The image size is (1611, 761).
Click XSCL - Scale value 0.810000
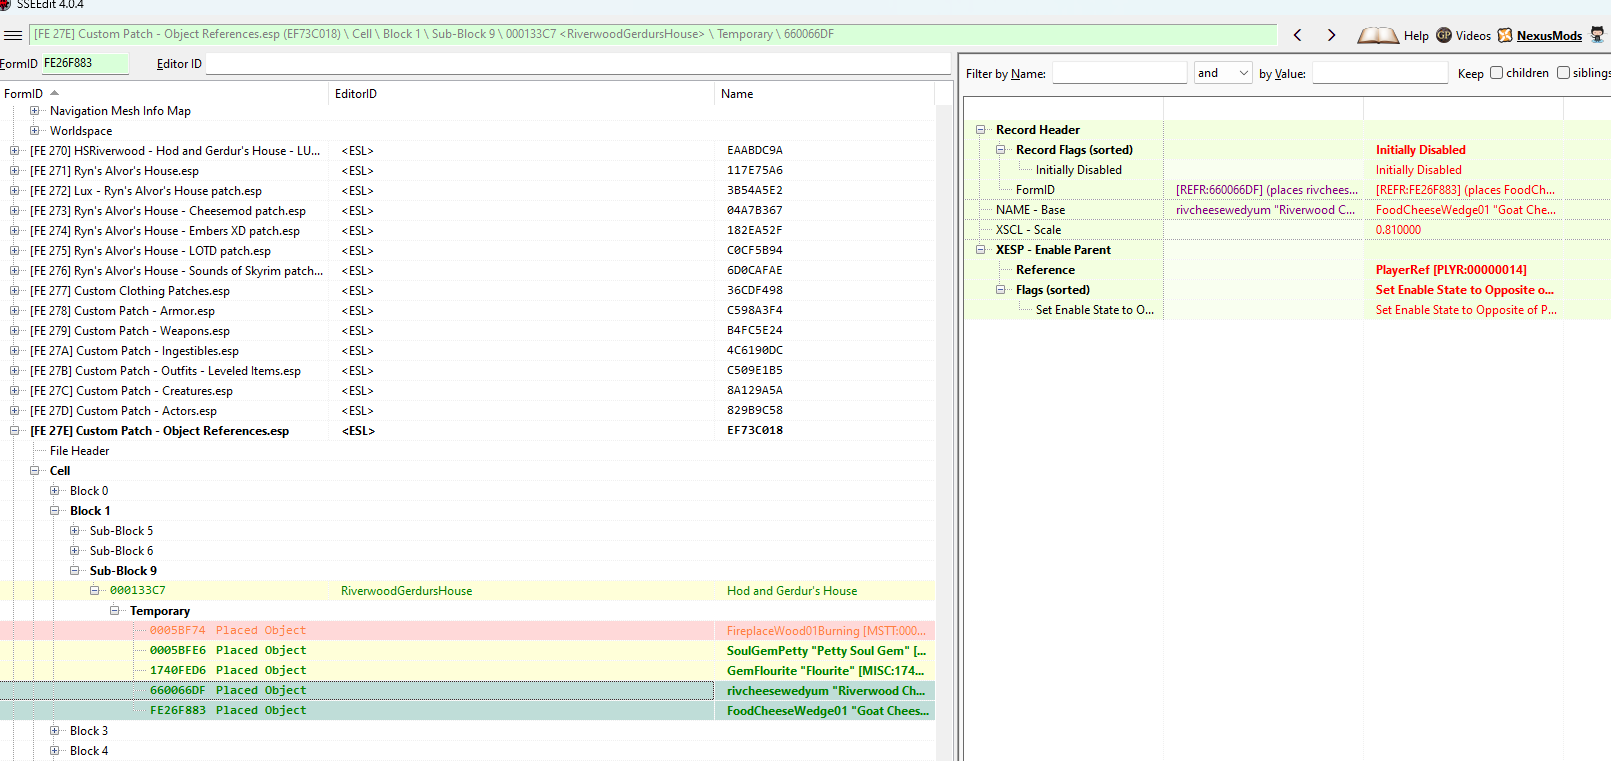point(1398,230)
